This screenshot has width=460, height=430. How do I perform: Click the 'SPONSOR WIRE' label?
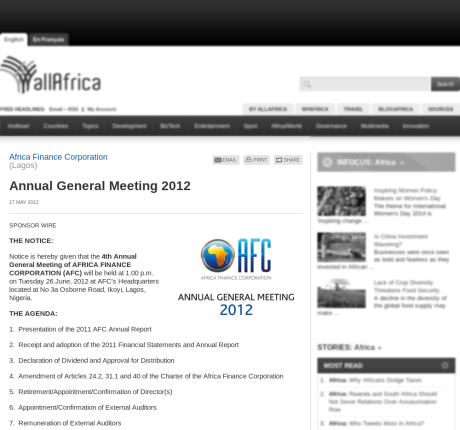[x=33, y=225]
